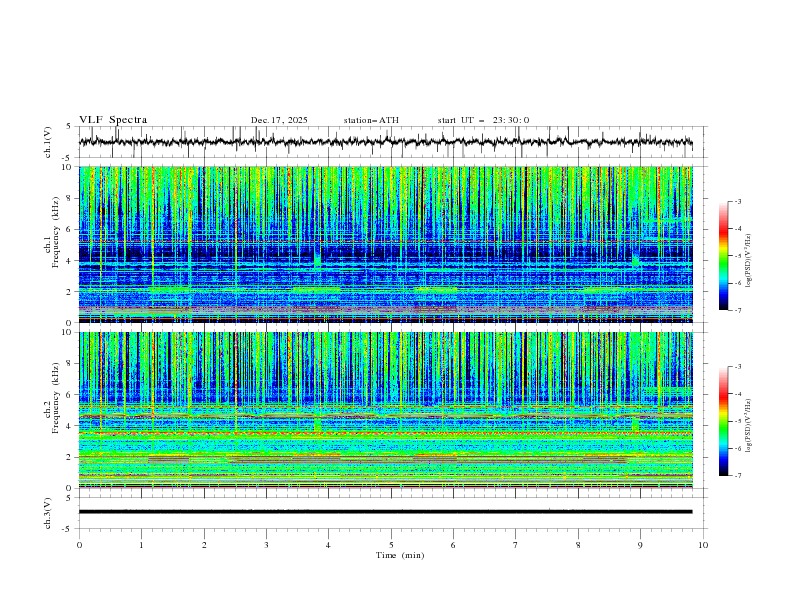Screen dimensions: 792x612
Task: Select the date label Dec.17, 2025
Action: pos(279,120)
